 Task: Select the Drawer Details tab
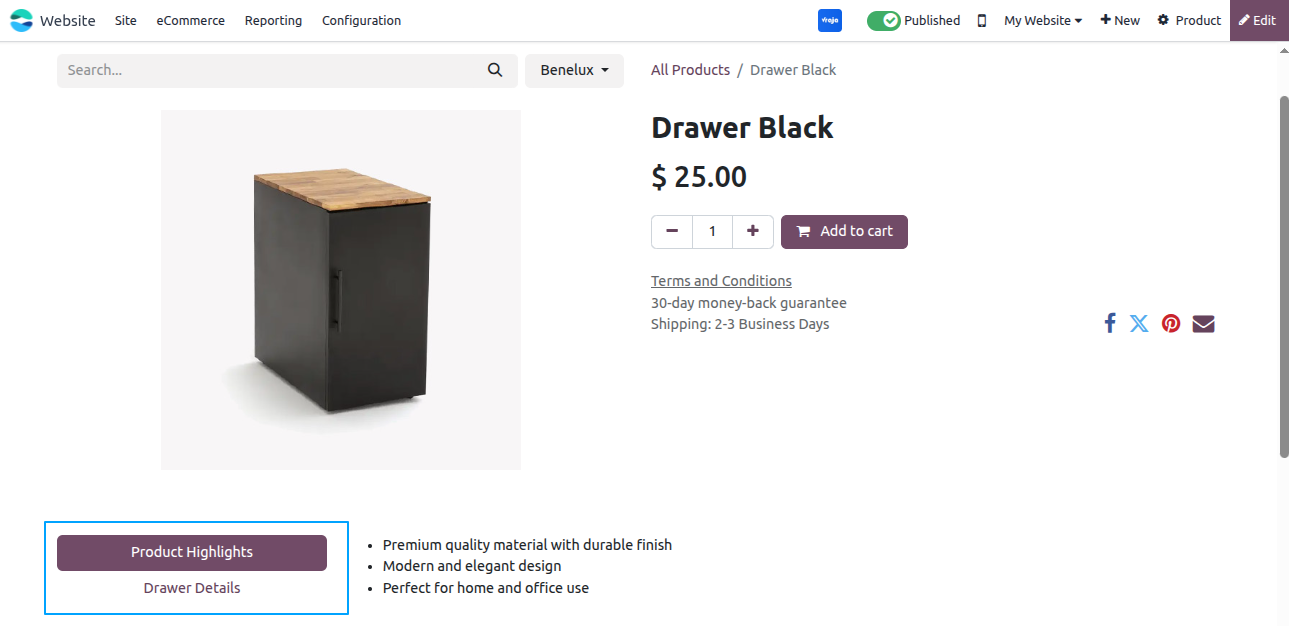[x=192, y=588]
